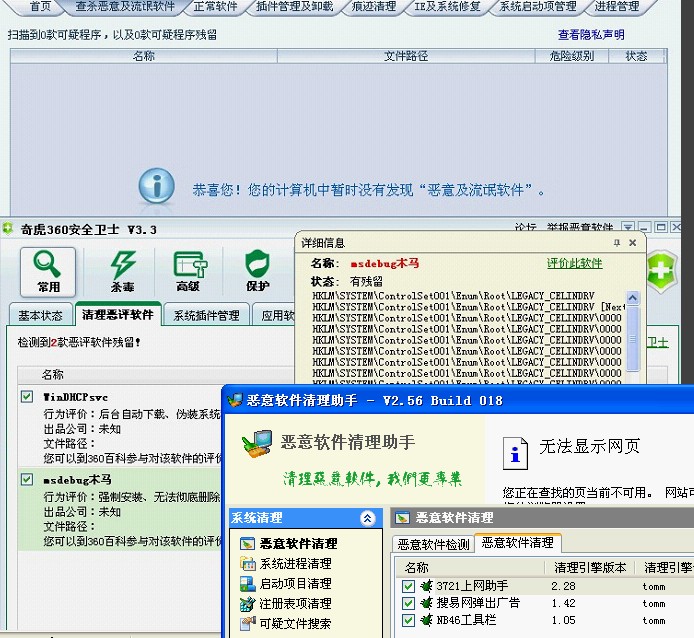Uncheck the WinDHCPsvc checkbox
Screen dimensions: 694x638
pyautogui.click(x=27, y=396)
